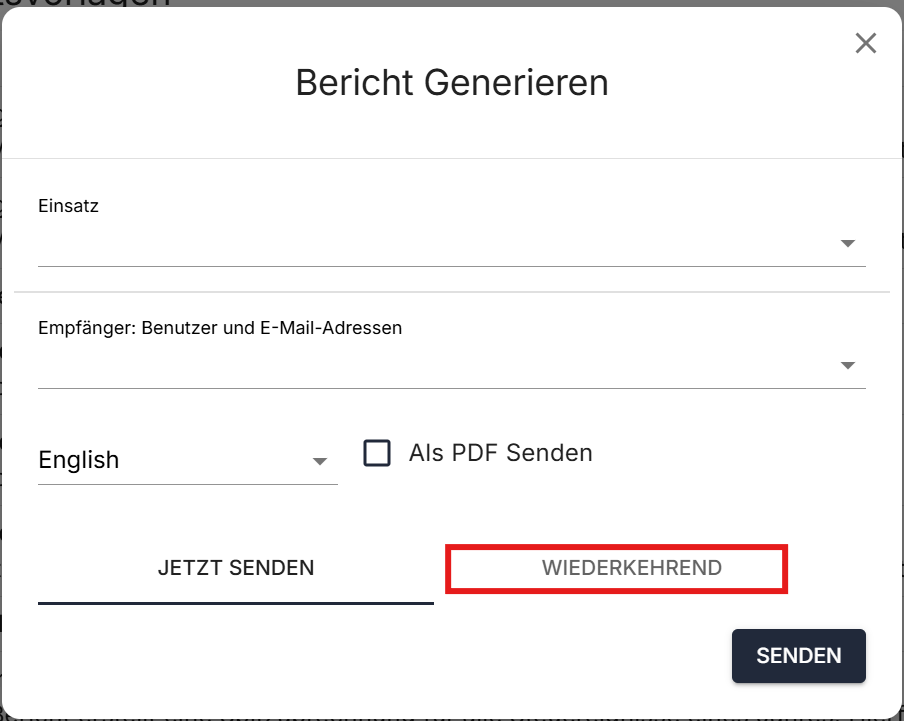Click the underline below Jetzt Senden tab

[x=236, y=603]
